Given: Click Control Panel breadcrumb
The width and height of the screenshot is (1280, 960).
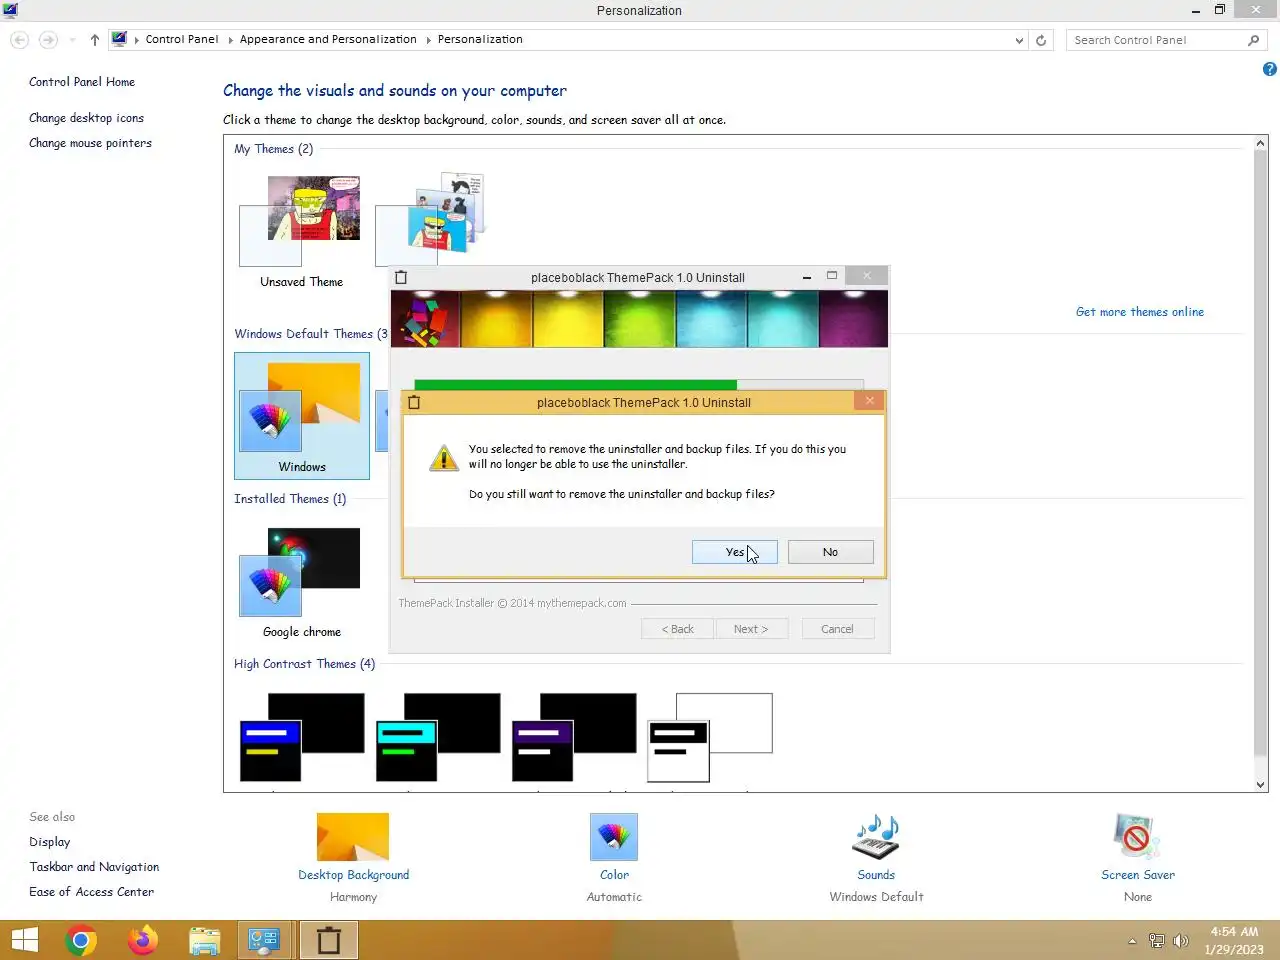Looking at the screenshot, I should pos(182,40).
